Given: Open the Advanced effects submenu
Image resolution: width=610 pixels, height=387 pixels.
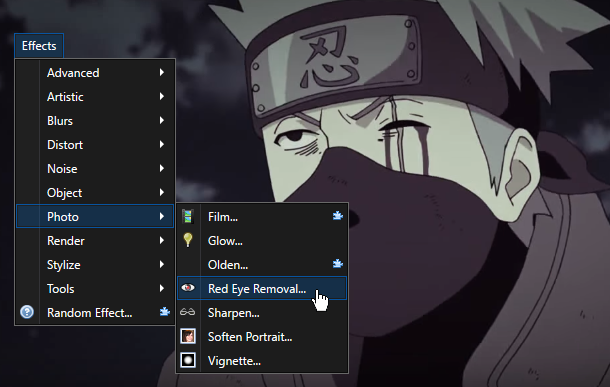Looking at the screenshot, I should pos(95,73).
